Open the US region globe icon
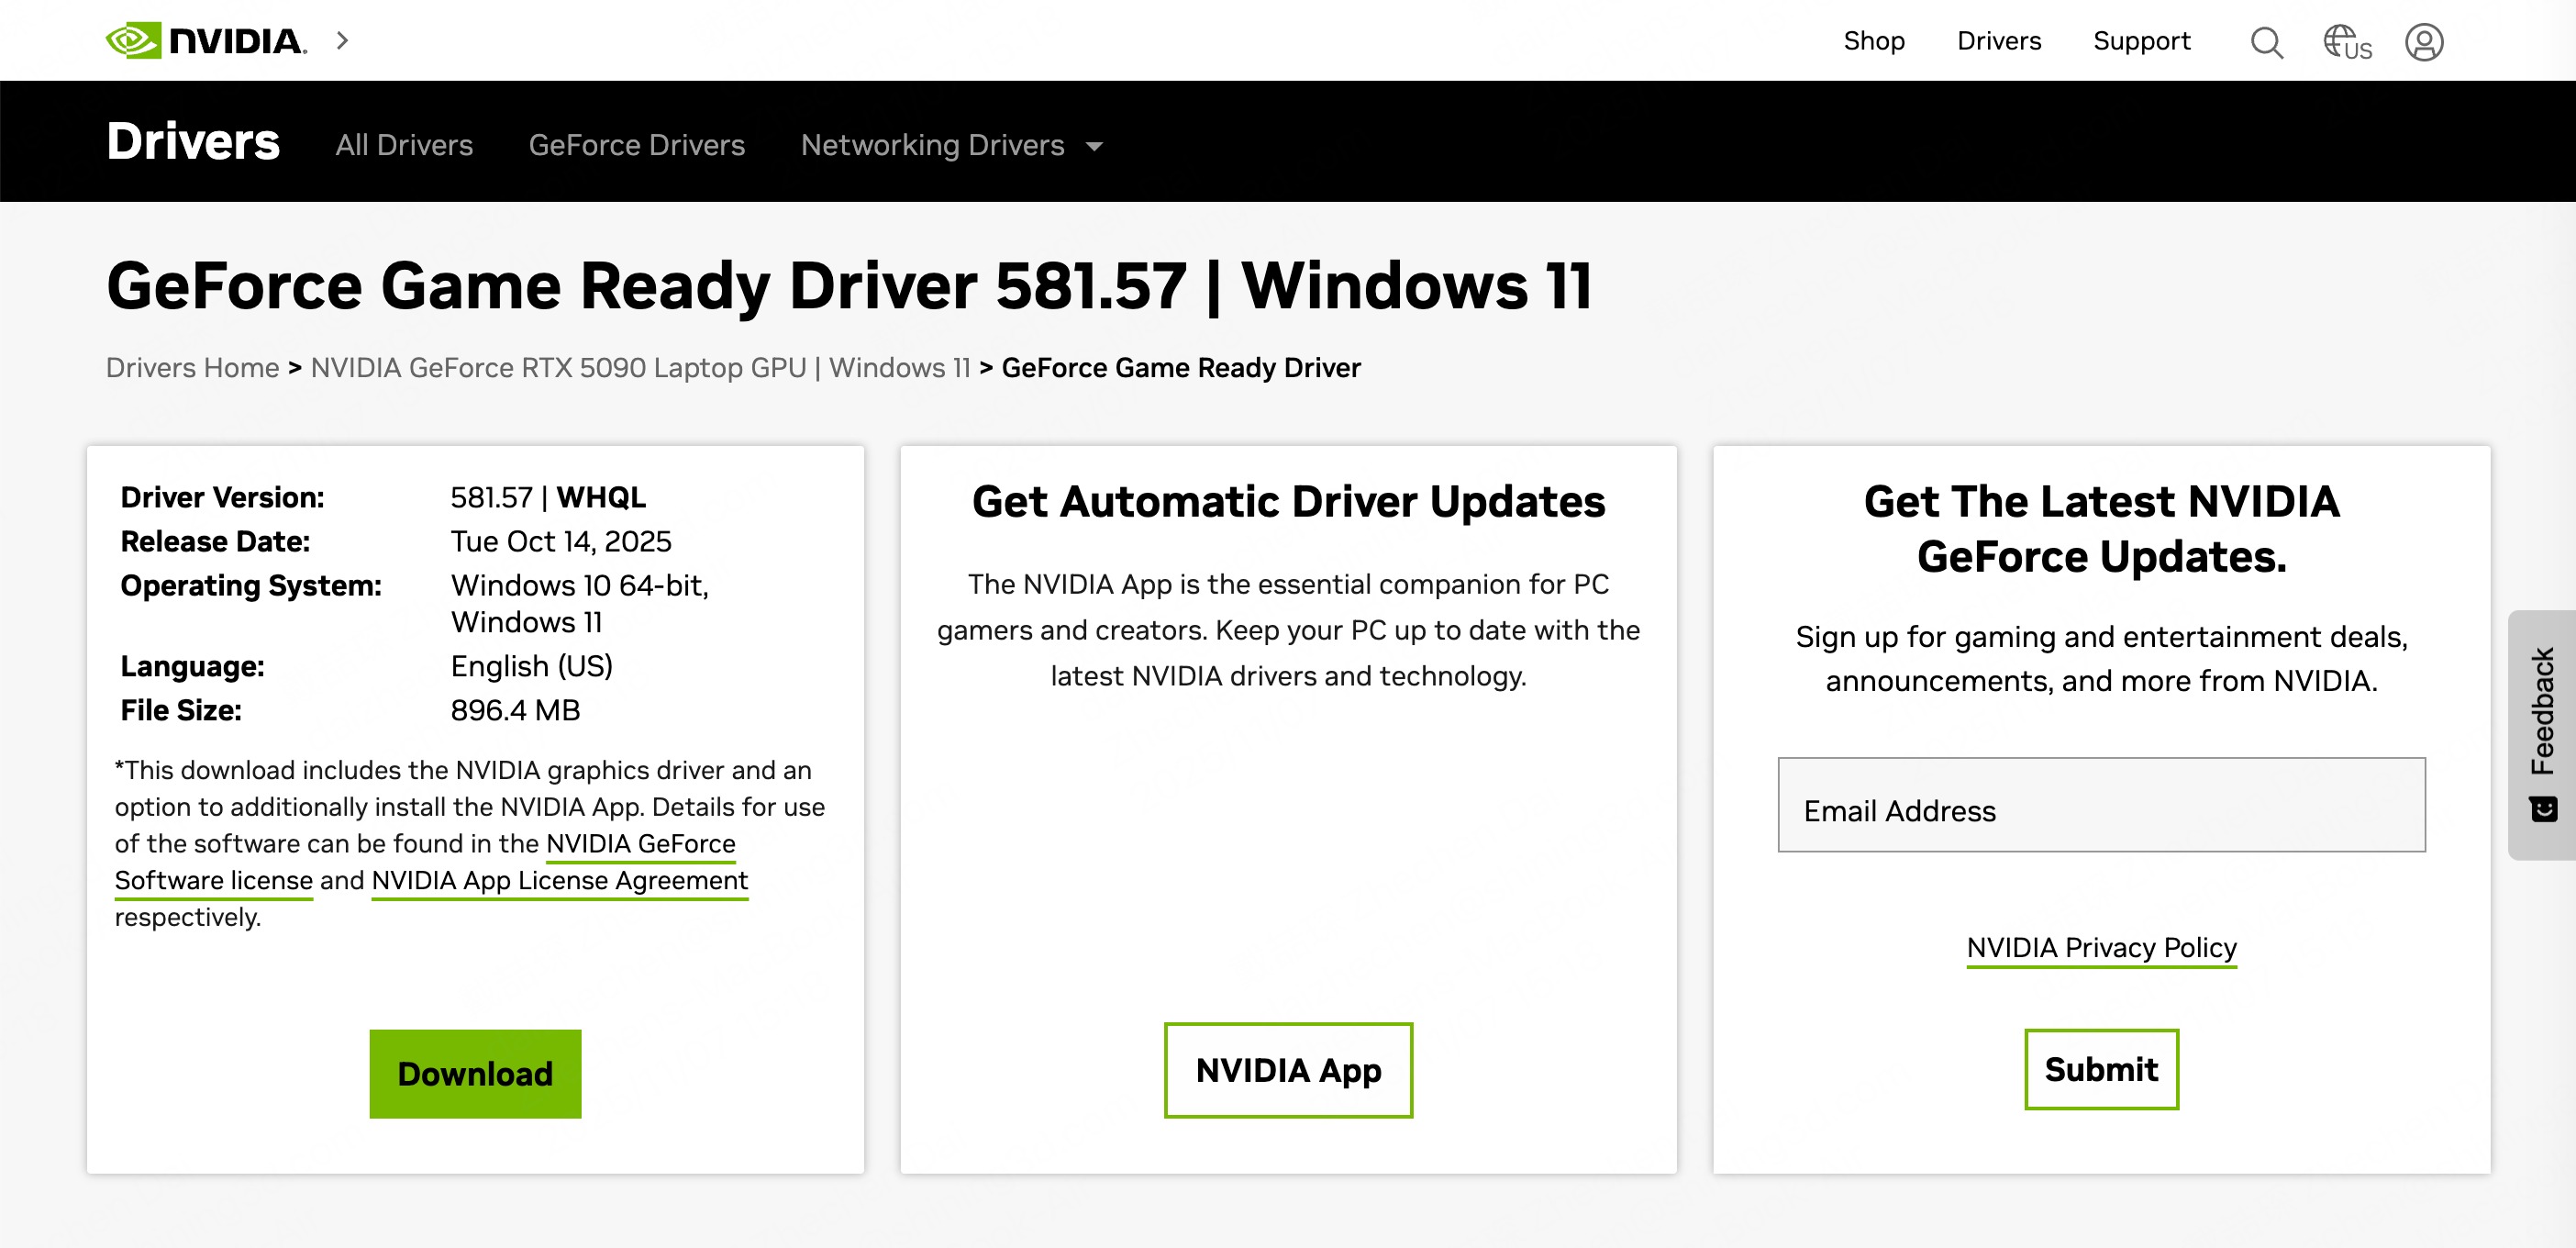The image size is (2576, 1248). pyautogui.click(x=2346, y=42)
